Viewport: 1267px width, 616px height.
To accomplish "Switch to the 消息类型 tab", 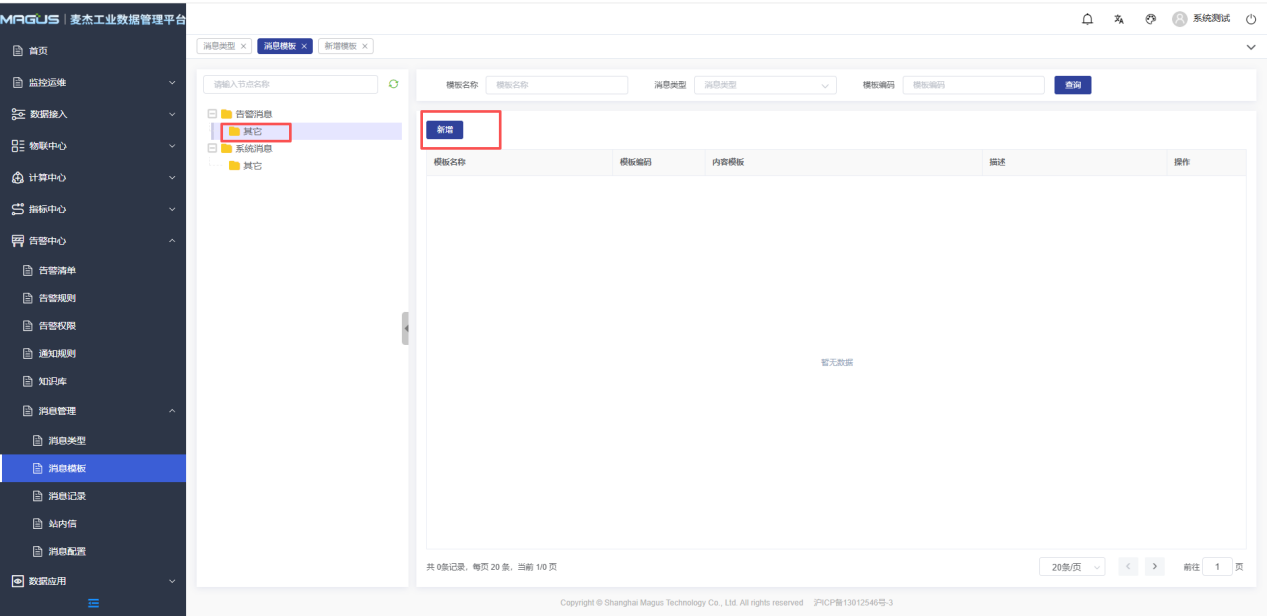I will pos(219,46).
